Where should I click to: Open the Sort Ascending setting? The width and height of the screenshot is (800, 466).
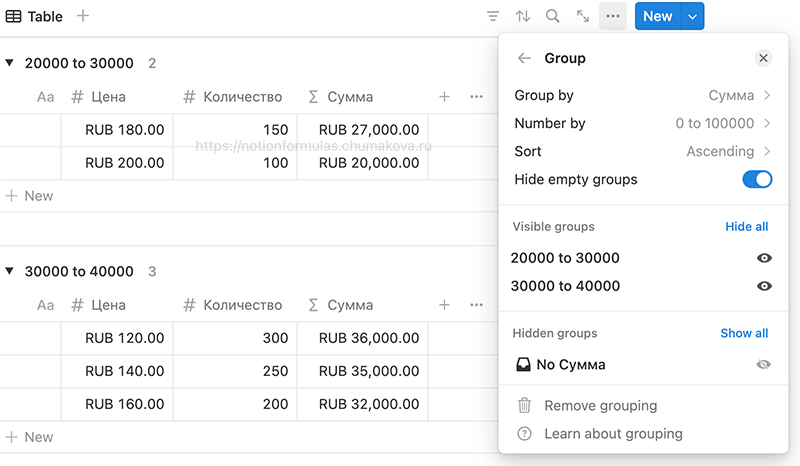(642, 152)
